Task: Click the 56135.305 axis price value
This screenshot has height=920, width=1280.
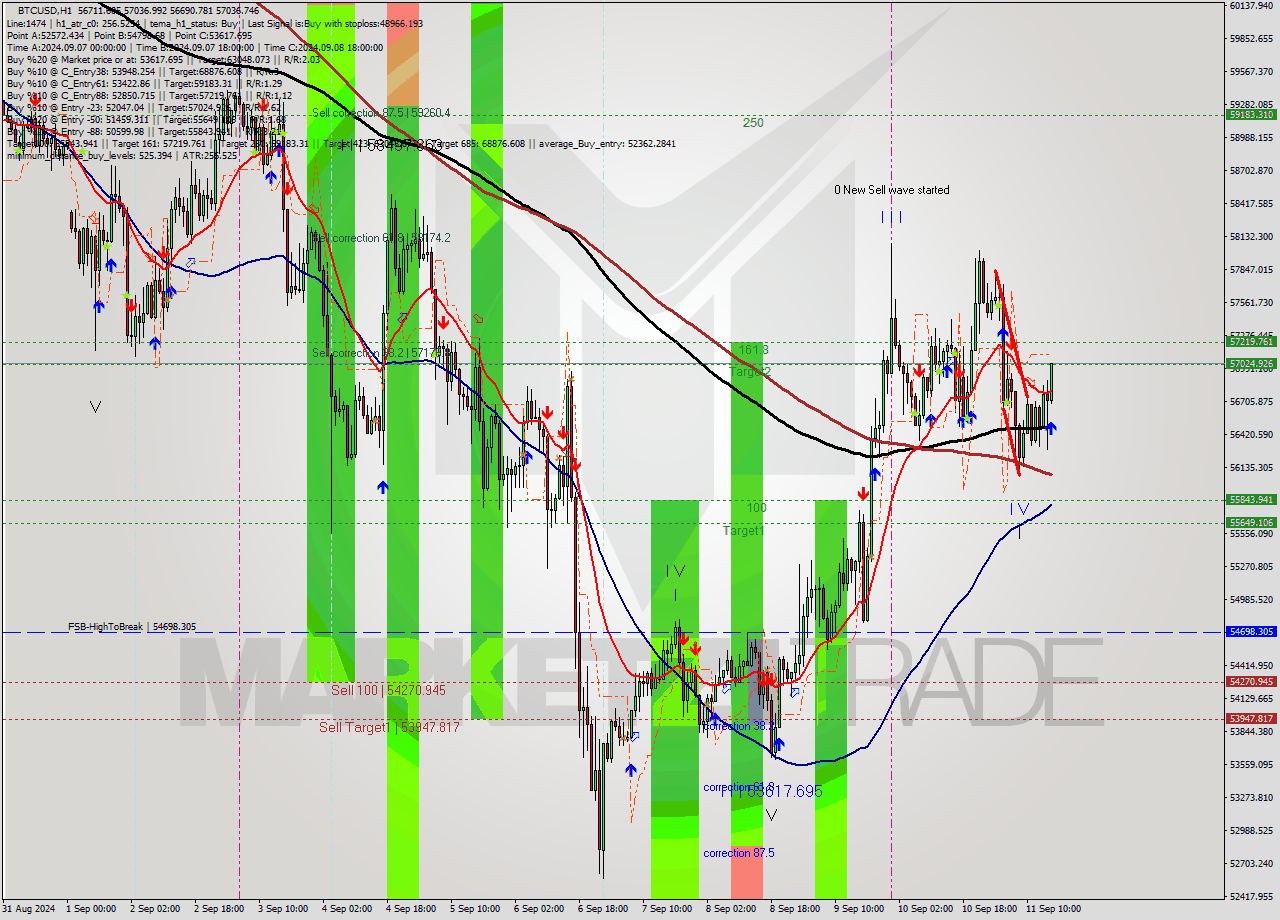Action: pyautogui.click(x=1250, y=467)
